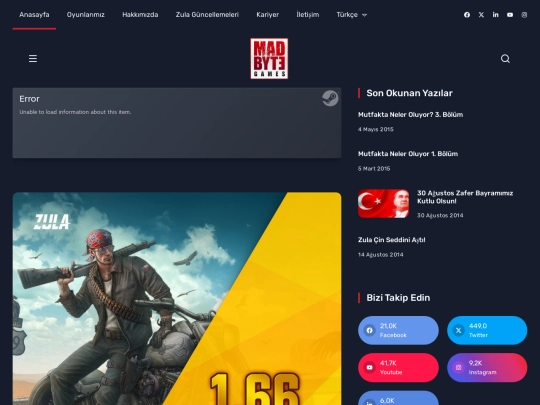Image resolution: width=540 pixels, height=405 pixels.
Task: Open Kariyer menu item
Action: [268, 15]
